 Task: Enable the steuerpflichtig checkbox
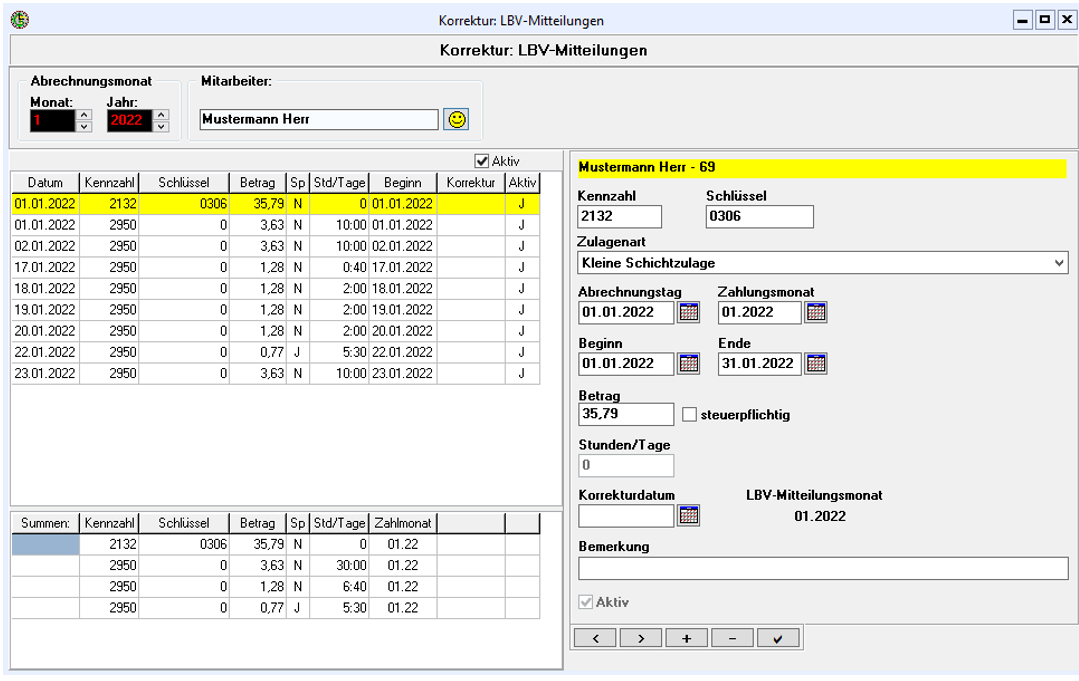[689, 414]
